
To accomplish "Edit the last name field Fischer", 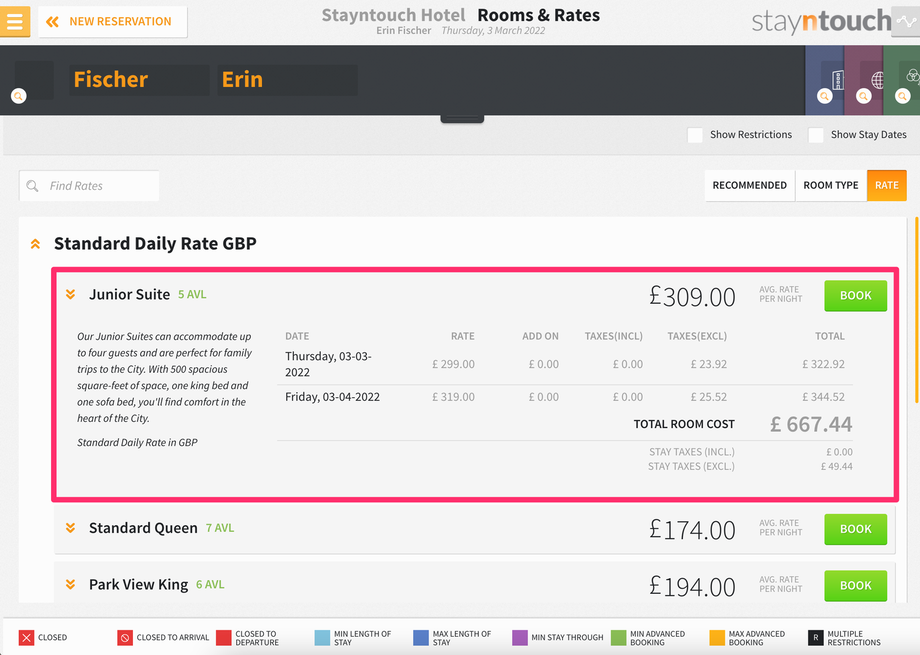I will coord(139,80).
